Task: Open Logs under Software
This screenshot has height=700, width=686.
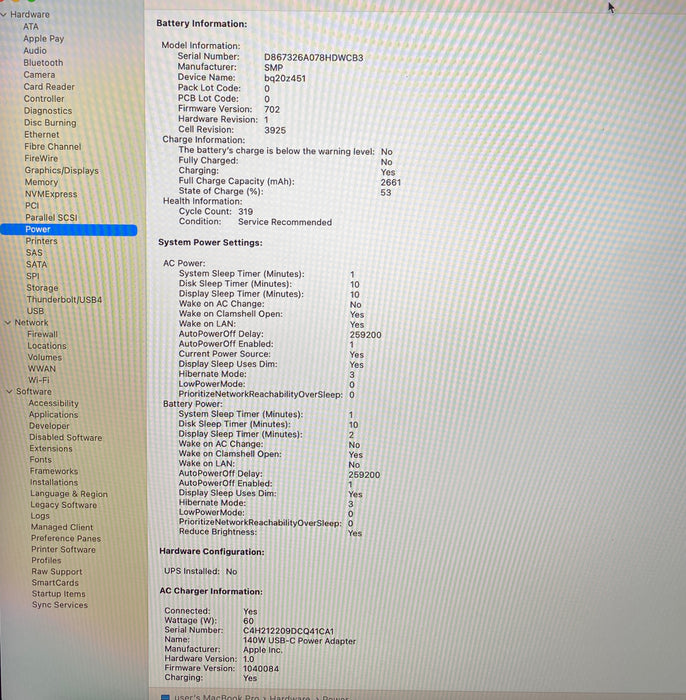Action: [x=40, y=516]
